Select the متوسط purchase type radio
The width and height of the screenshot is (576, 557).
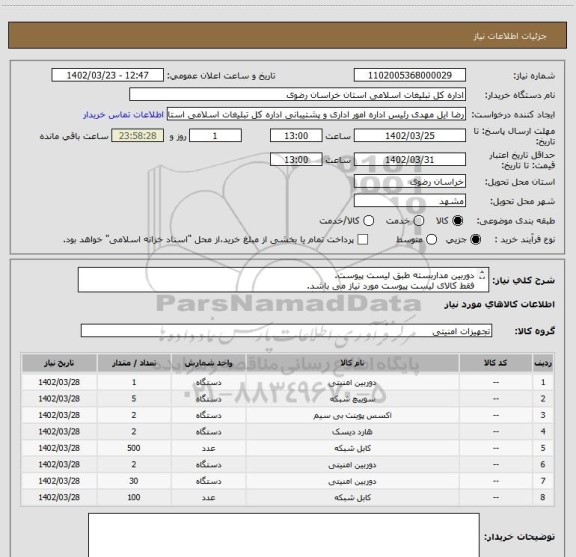click(431, 240)
